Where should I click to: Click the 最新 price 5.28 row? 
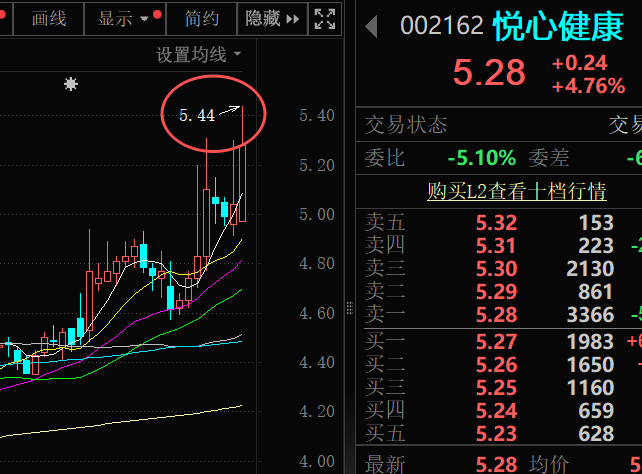pos(496,464)
